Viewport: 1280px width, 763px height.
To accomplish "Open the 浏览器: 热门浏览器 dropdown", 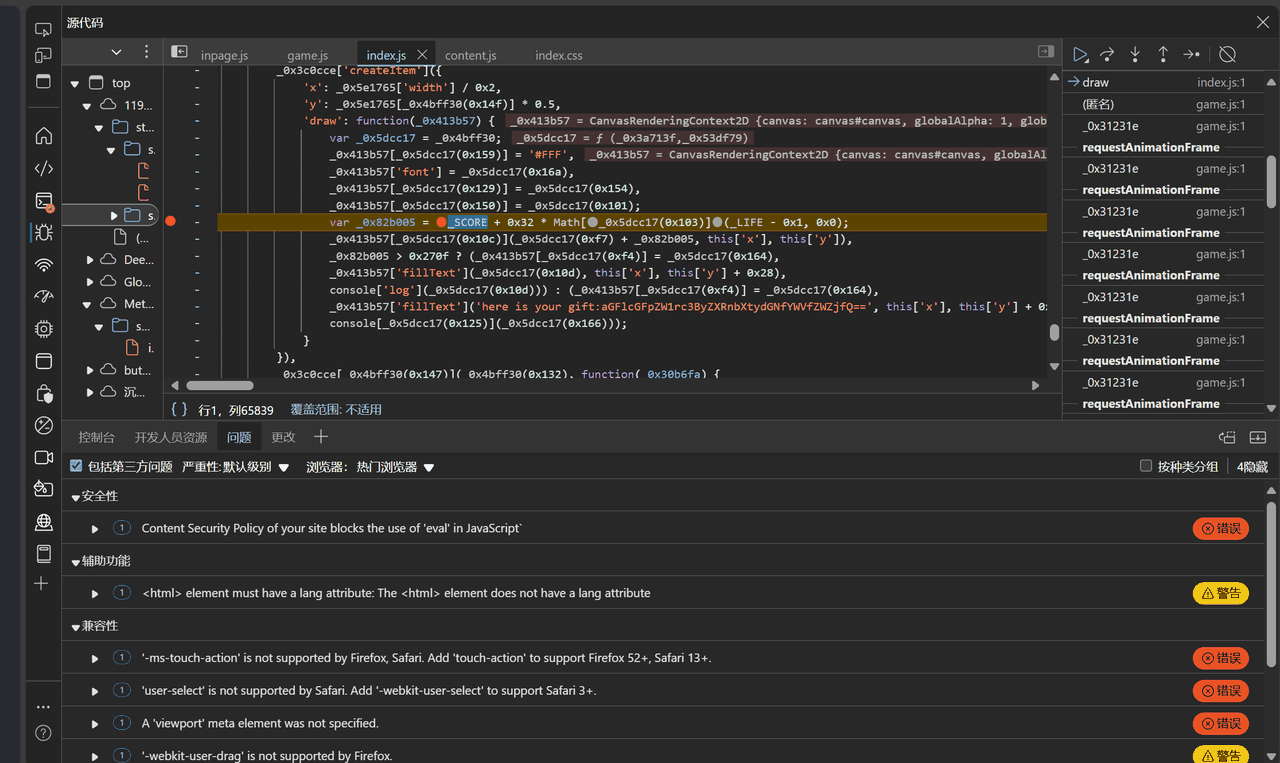I will (x=370, y=467).
